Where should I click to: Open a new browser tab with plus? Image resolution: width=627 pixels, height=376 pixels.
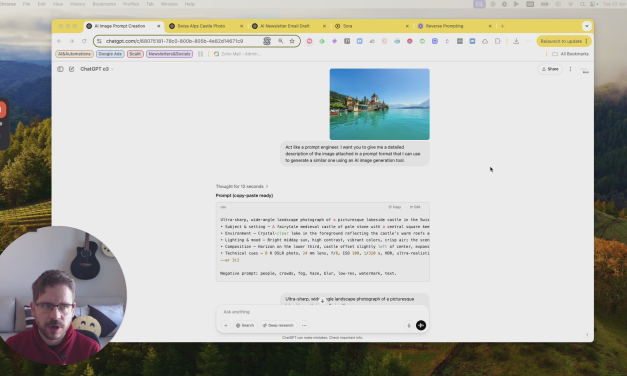502,26
